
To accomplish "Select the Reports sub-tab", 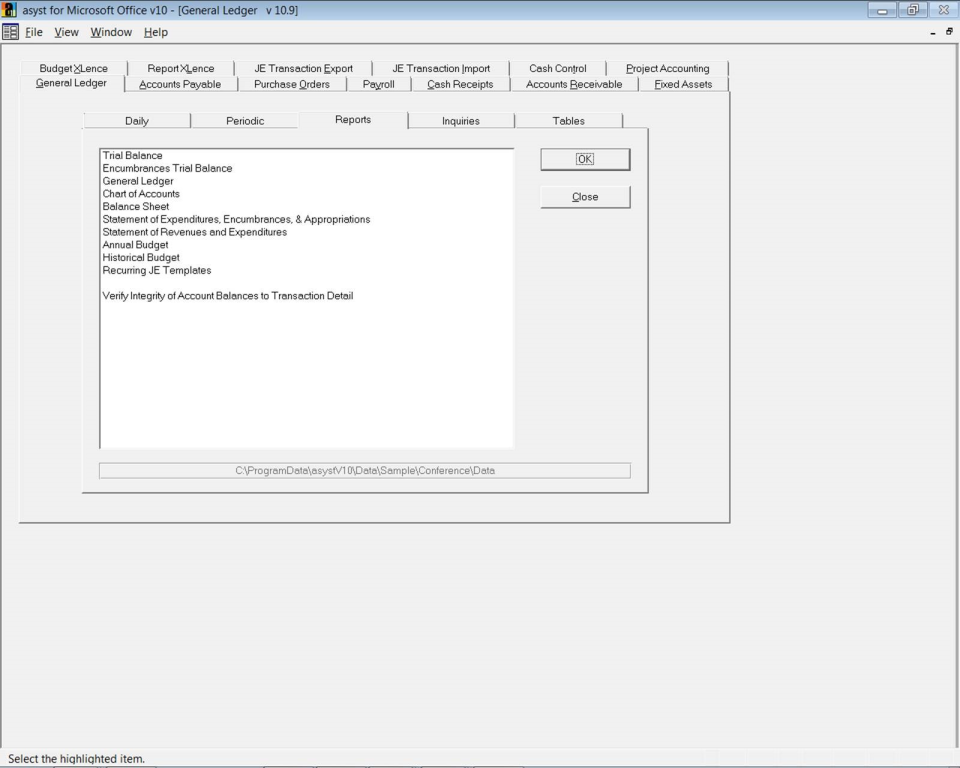I will point(353,119).
